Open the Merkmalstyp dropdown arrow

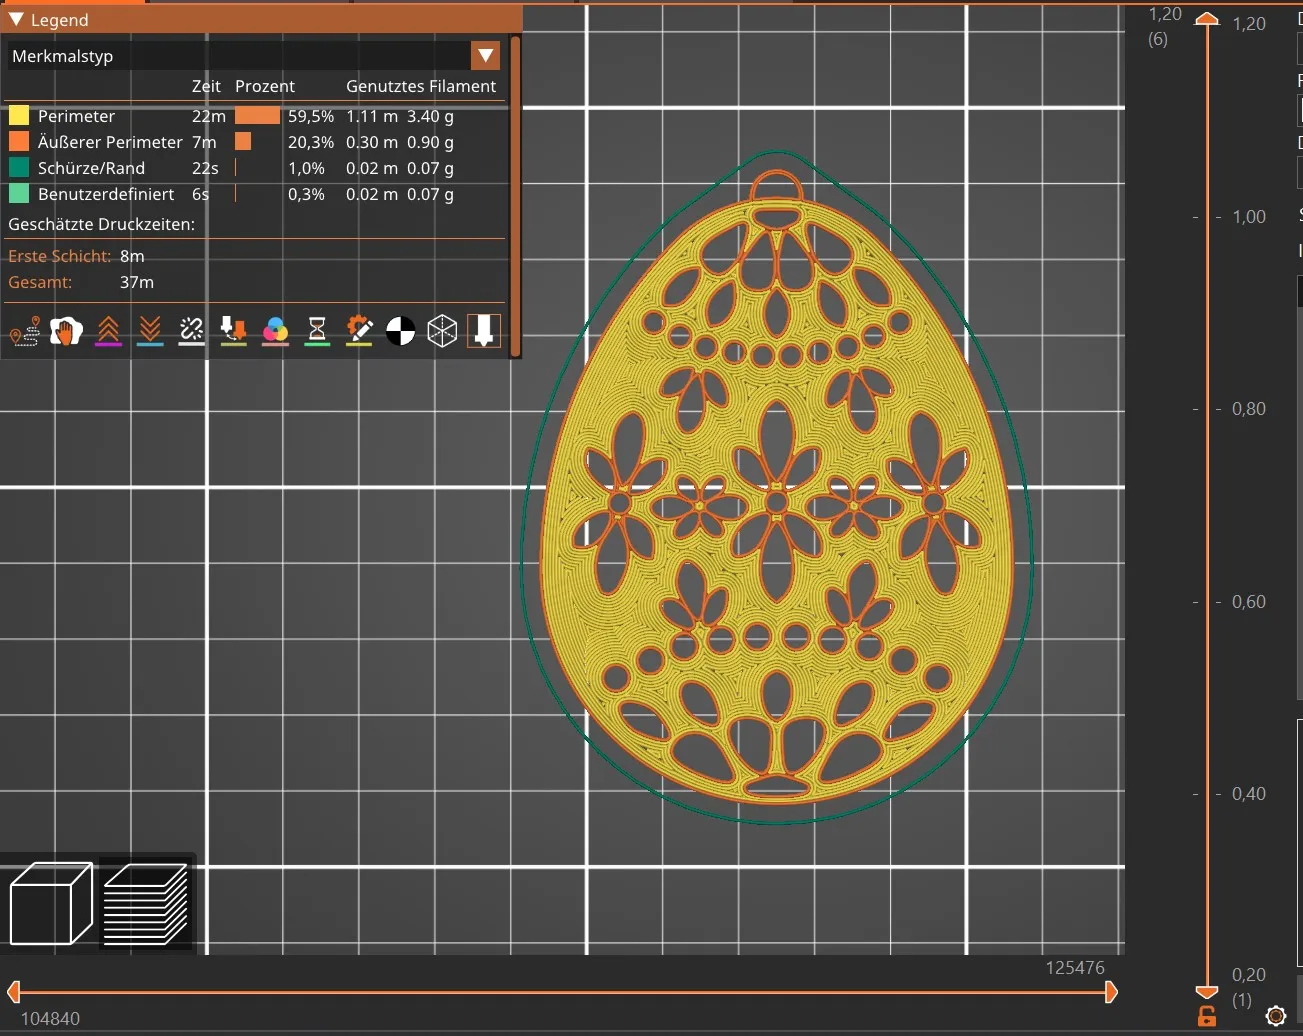point(485,56)
